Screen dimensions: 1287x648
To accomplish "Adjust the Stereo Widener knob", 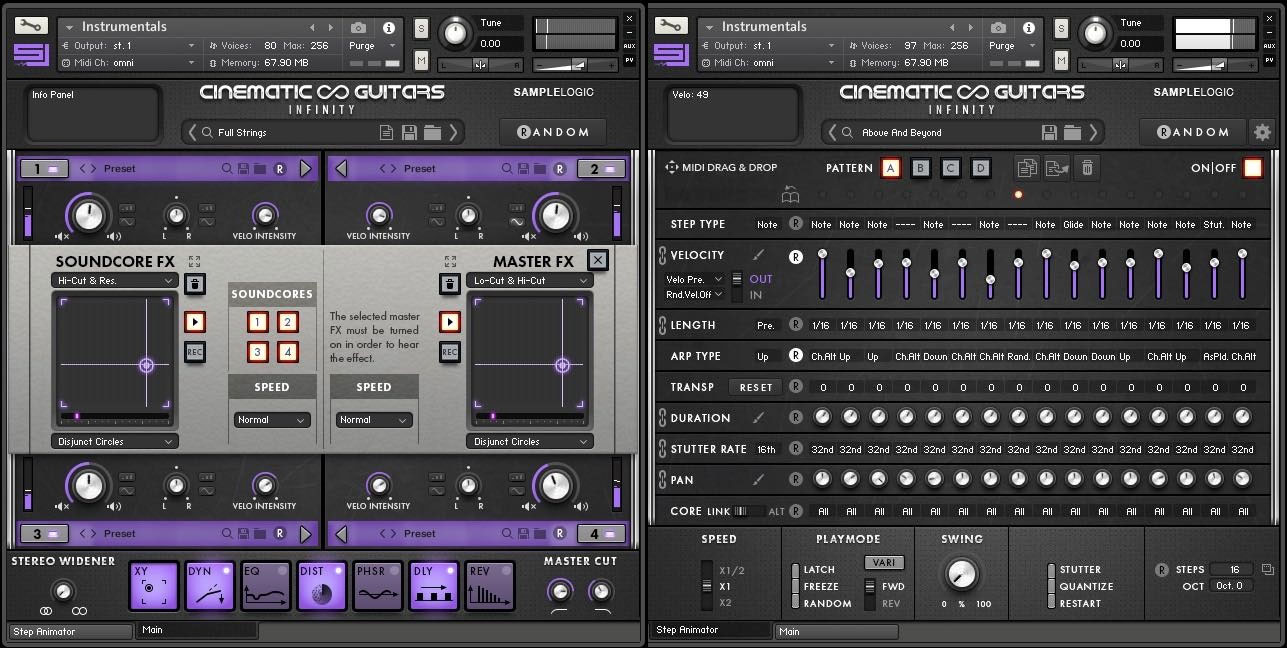I will point(63,591).
